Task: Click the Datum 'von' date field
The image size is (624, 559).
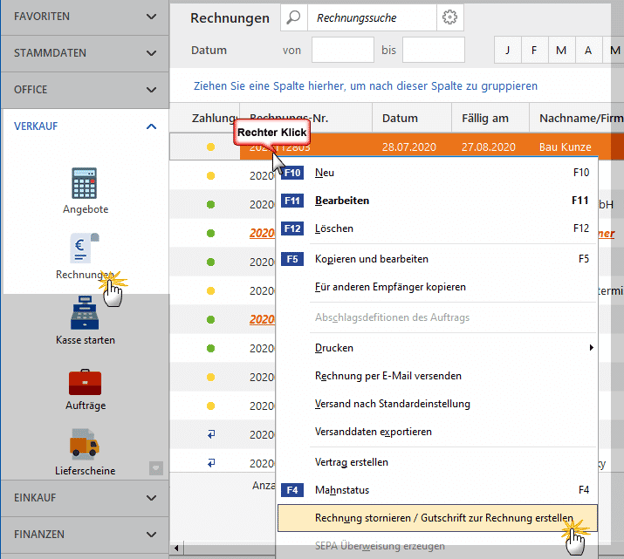Action: [x=342, y=50]
